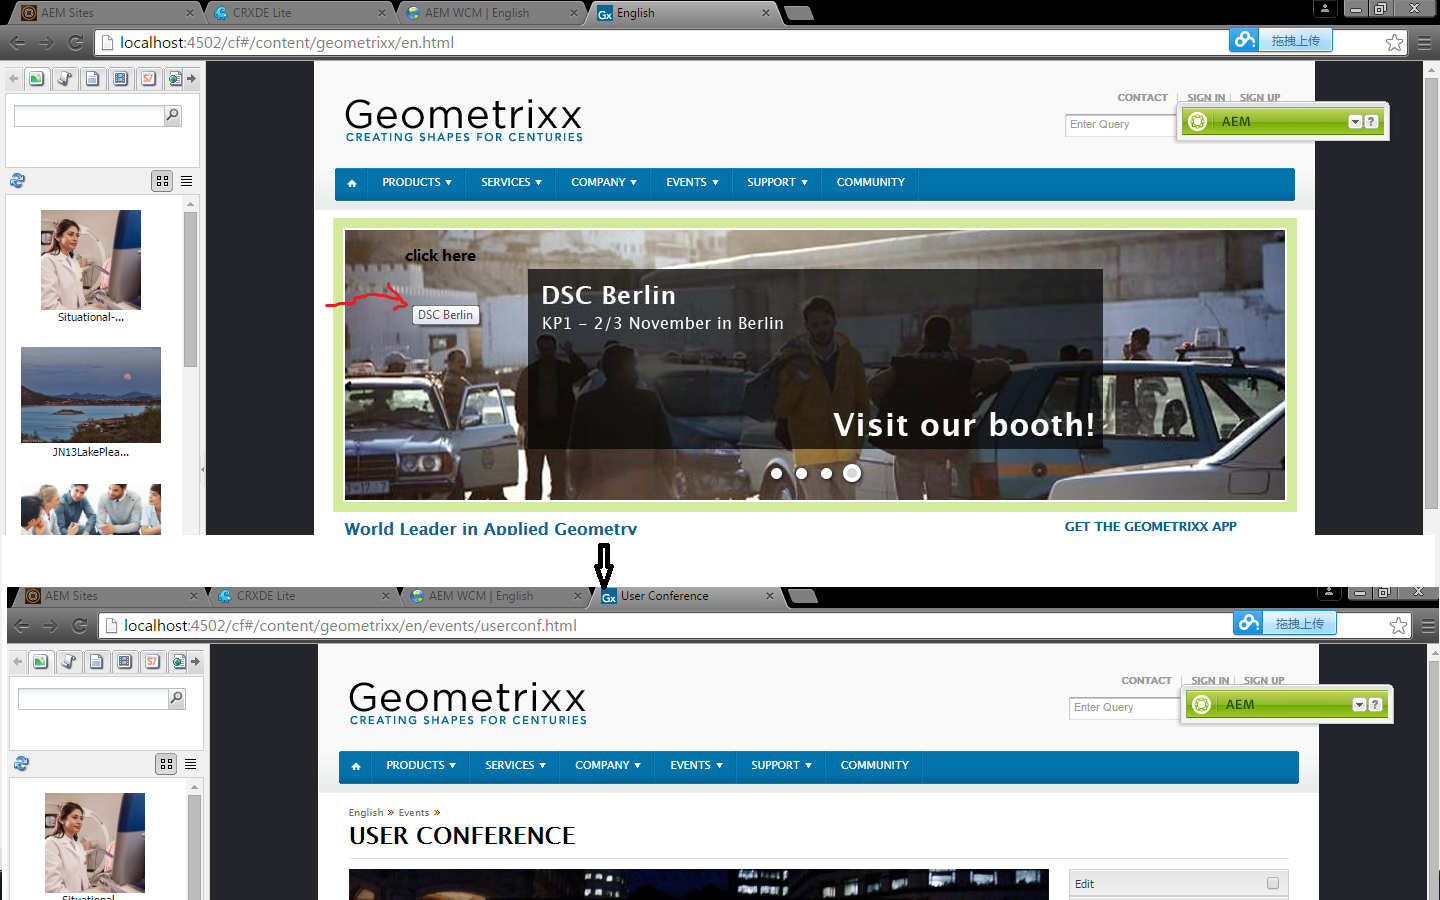Click SIGN IN link in English window header
The image size is (1440, 900).
pos(1206,98)
